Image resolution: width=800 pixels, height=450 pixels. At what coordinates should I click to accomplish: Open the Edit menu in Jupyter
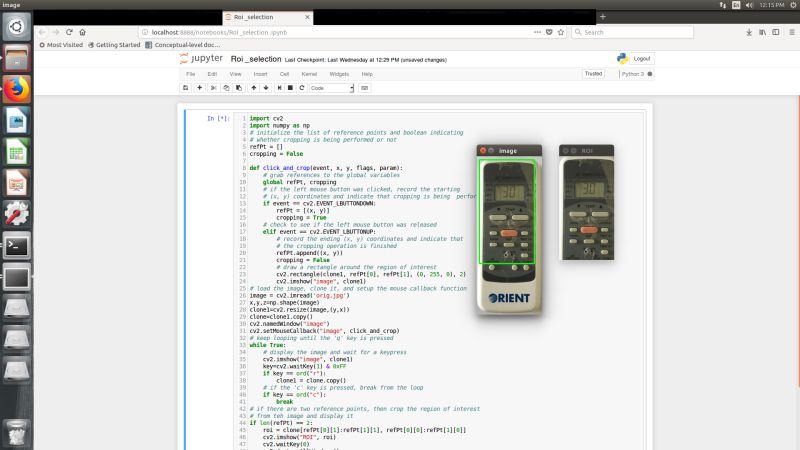pos(212,74)
